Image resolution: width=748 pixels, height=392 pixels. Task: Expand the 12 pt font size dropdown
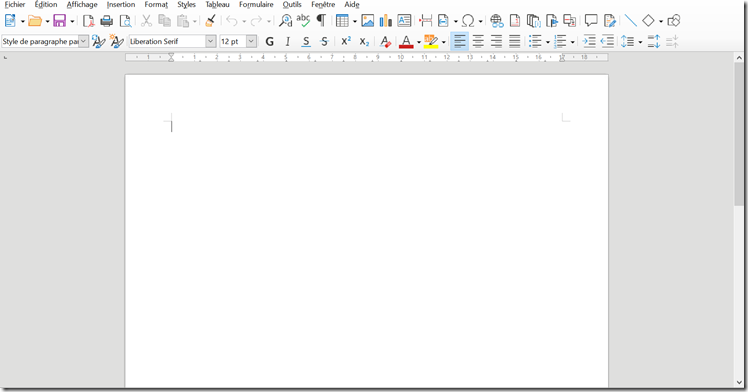point(251,41)
